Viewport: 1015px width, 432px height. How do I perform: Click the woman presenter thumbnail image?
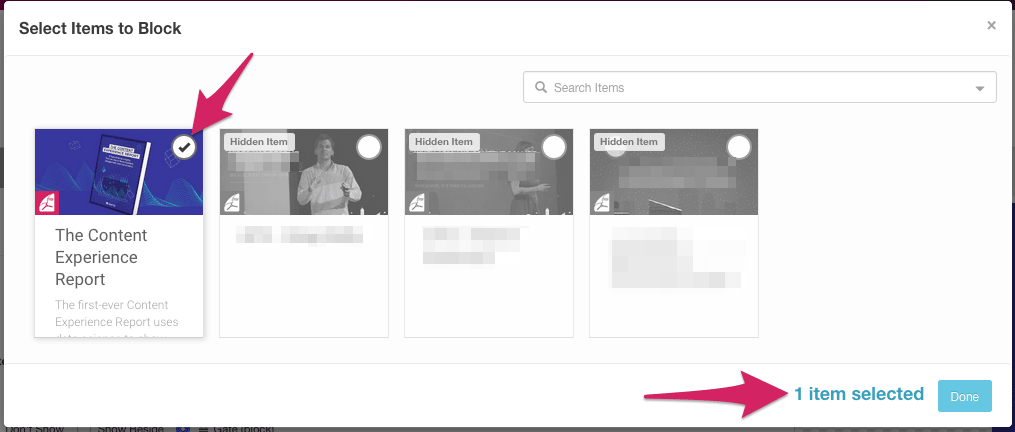coord(489,172)
